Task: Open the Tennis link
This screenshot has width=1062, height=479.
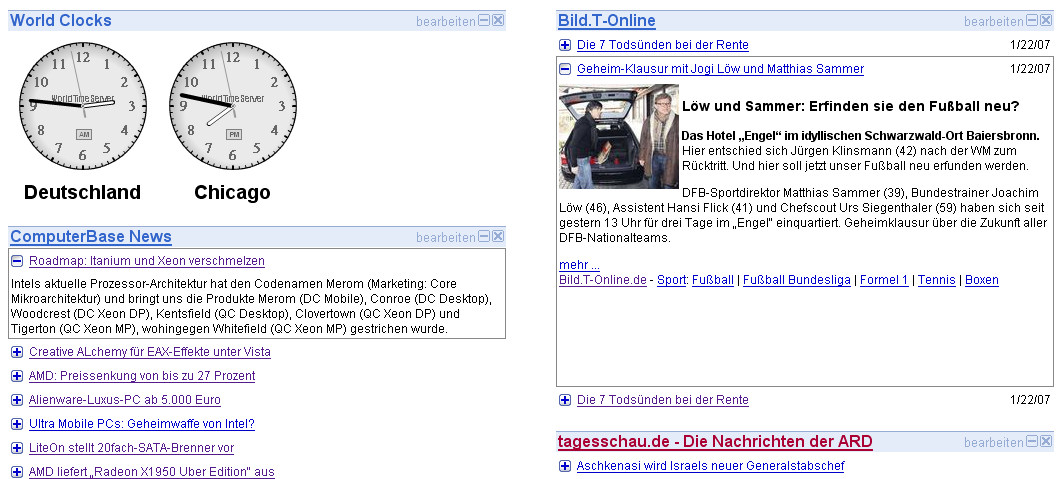Action: pos(937,280)
